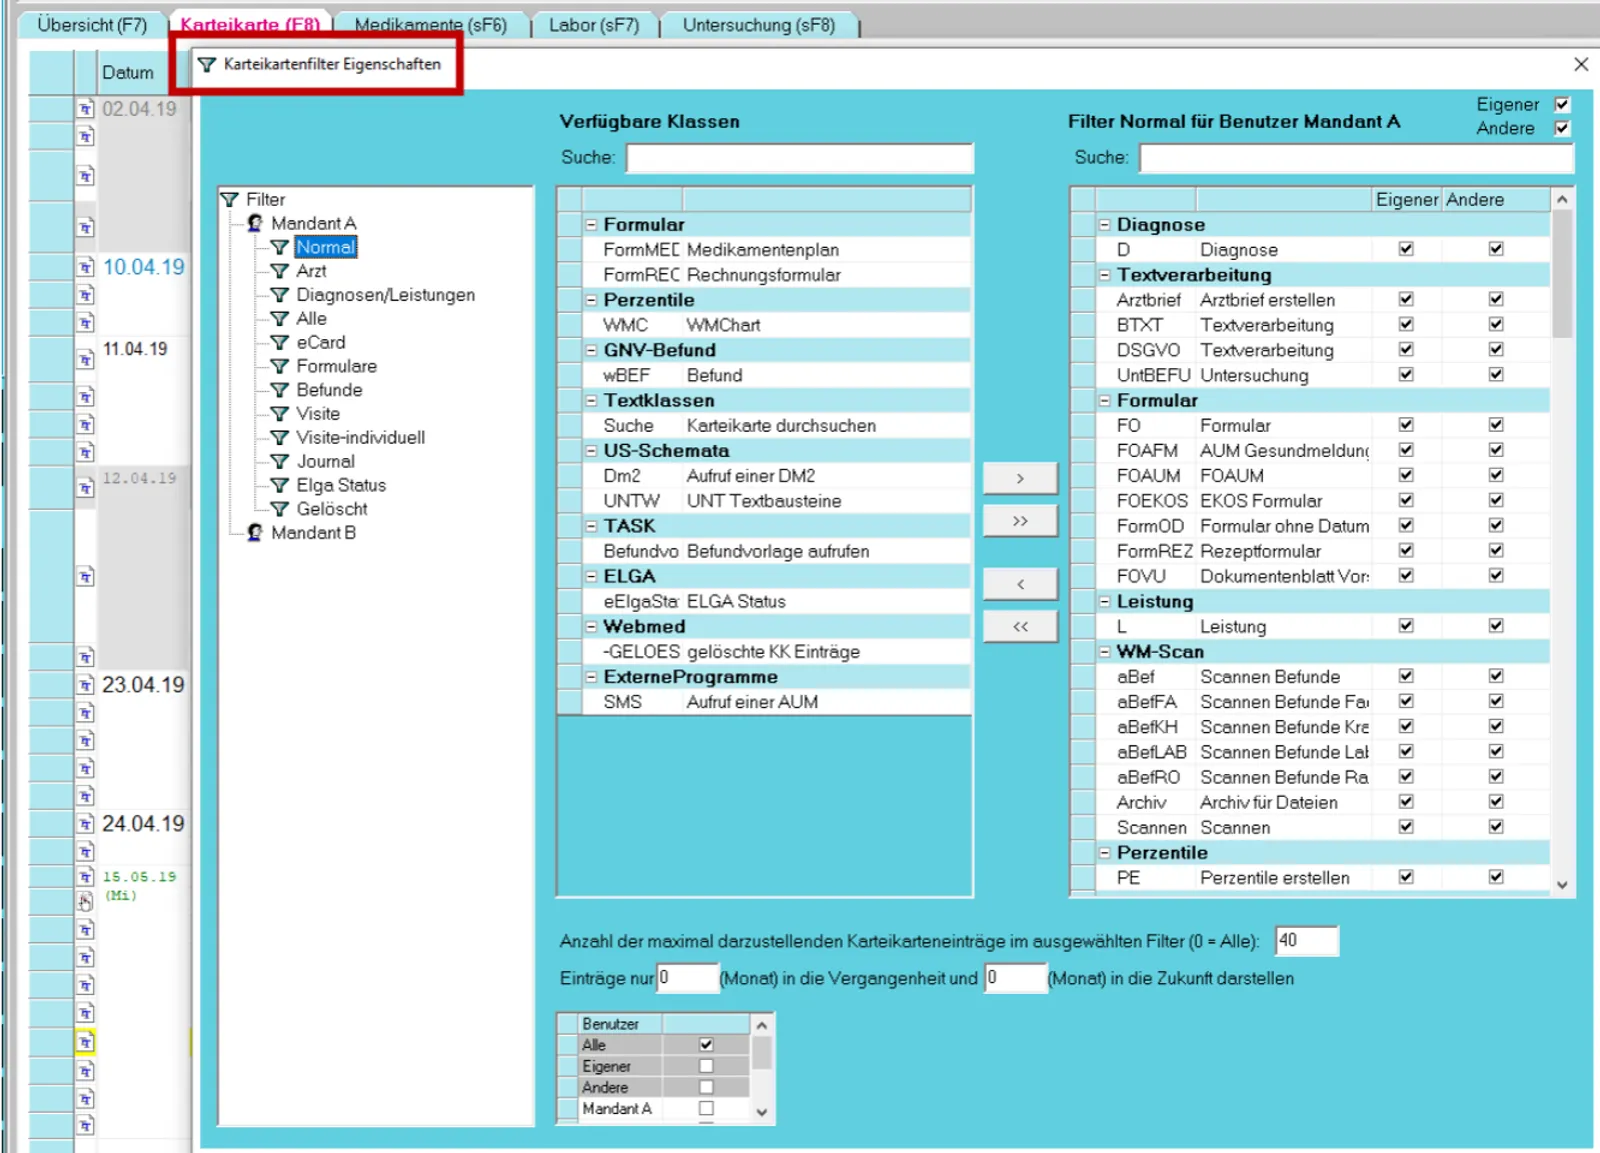This screenshot has height=1153, width=1600.
Task: Toggle Eigener checkbox for Diagnose row
Action: coord(1406,249)
